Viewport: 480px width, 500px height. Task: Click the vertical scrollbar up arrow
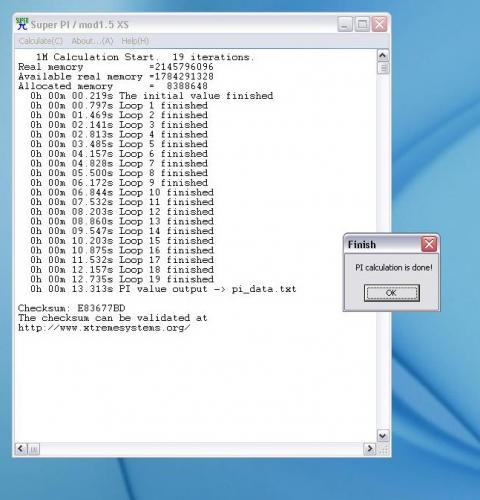[383, 55]
